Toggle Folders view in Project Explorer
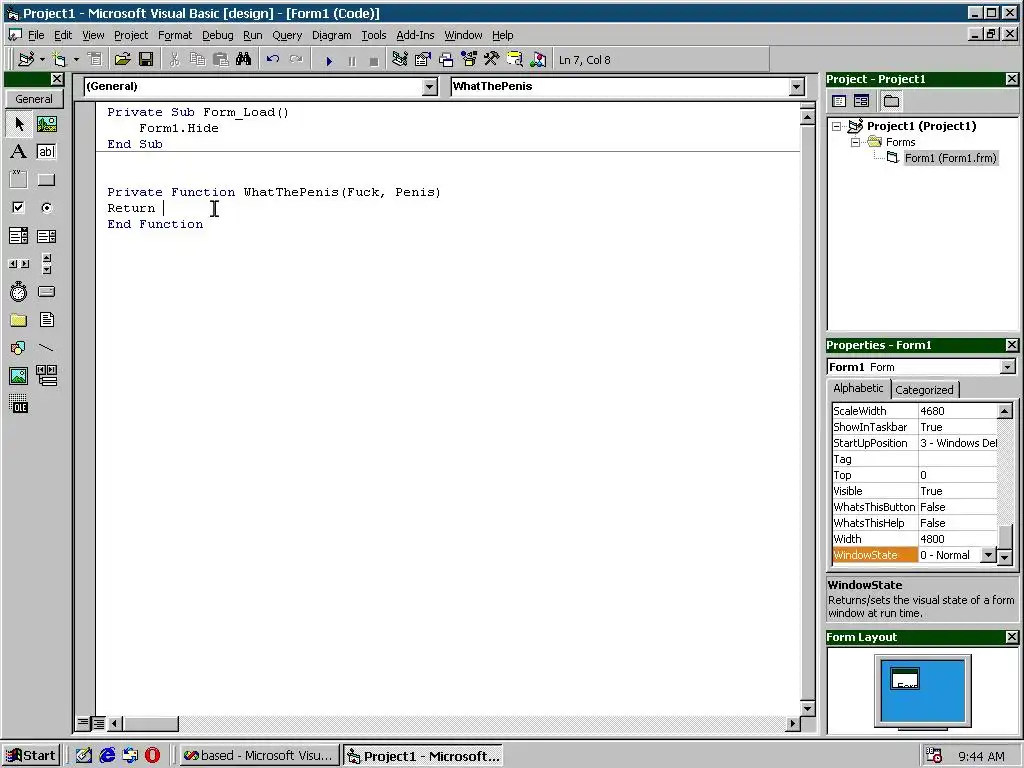The width and height of the screenshot is (1024, 768). tap(891, 101)
